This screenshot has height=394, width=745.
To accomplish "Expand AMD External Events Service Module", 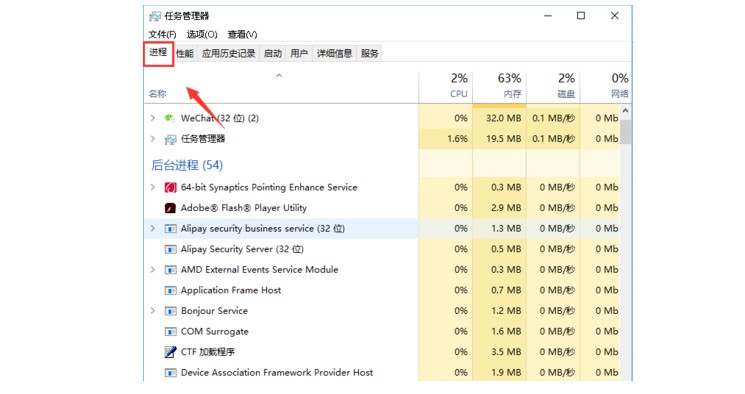I will [153, 269].
